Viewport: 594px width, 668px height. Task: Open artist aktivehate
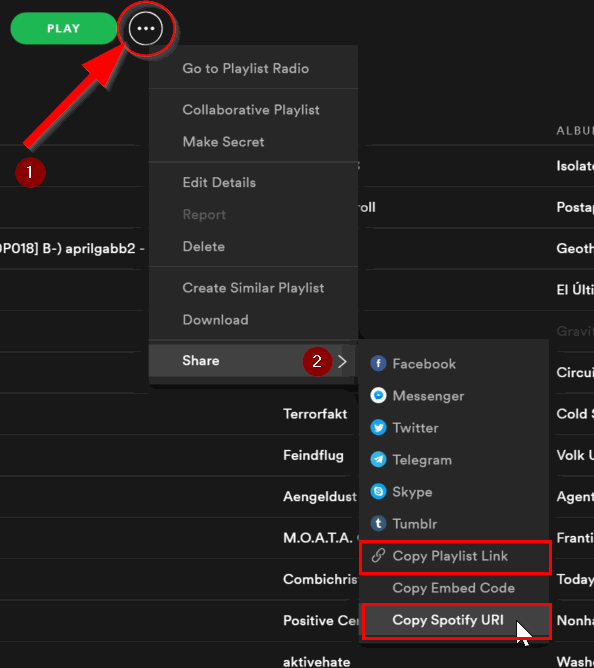(317, 662)
